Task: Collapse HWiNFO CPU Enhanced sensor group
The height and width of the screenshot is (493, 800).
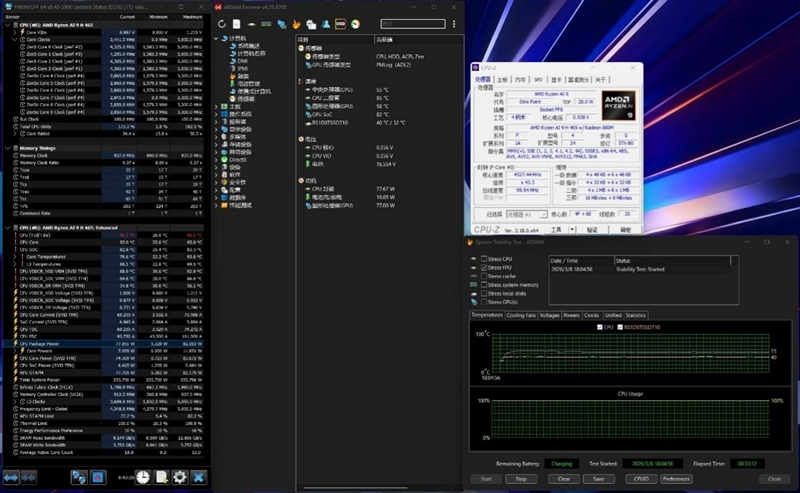Action: [x=8, y=228]
